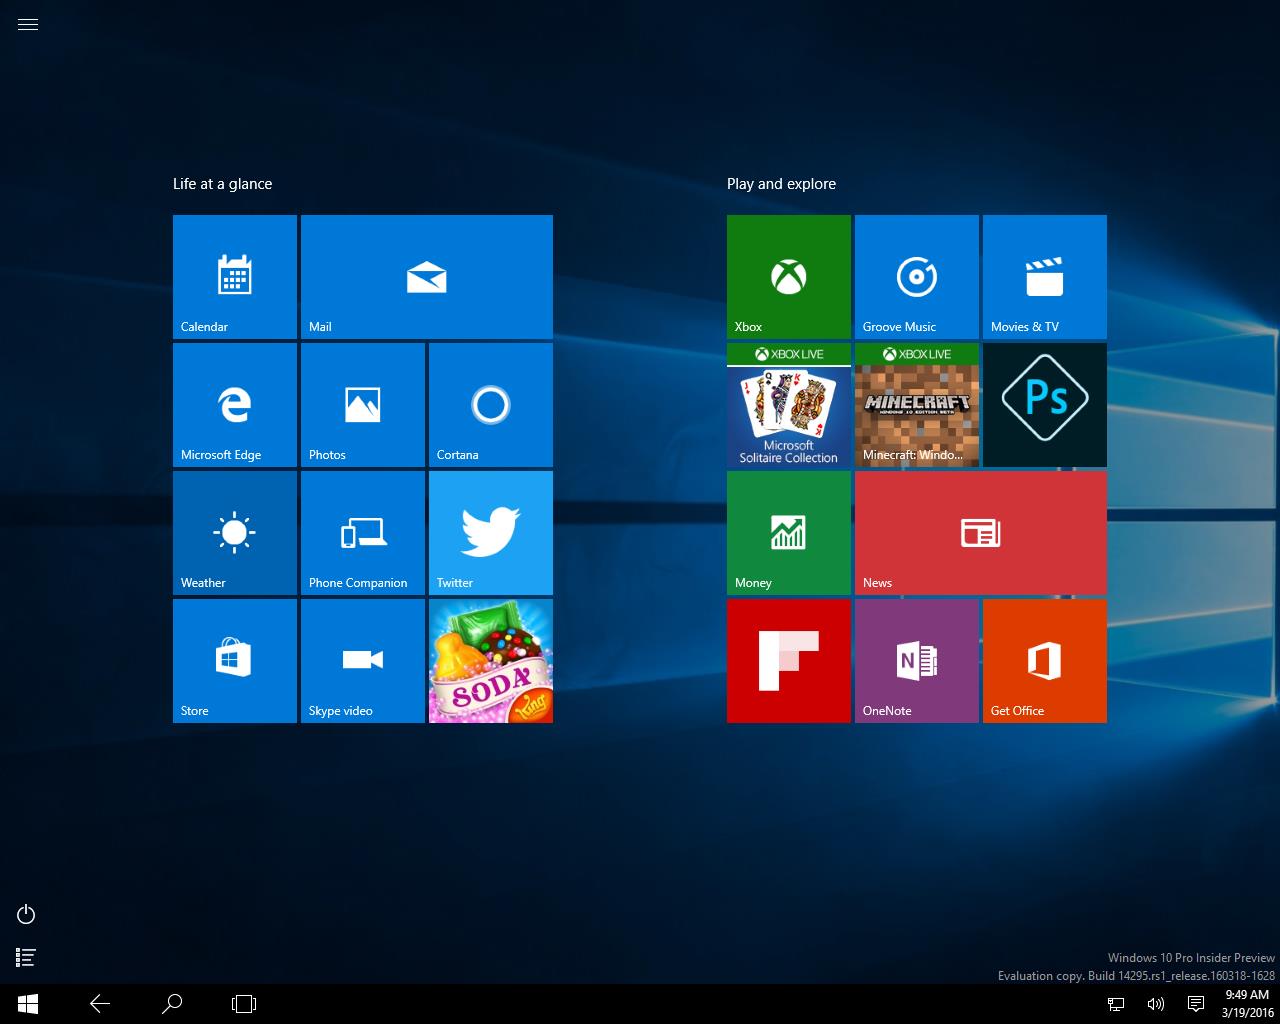Open the Photos tile
The image size is (1280, 1024).
pyautogui.click(x=363, y=405)
